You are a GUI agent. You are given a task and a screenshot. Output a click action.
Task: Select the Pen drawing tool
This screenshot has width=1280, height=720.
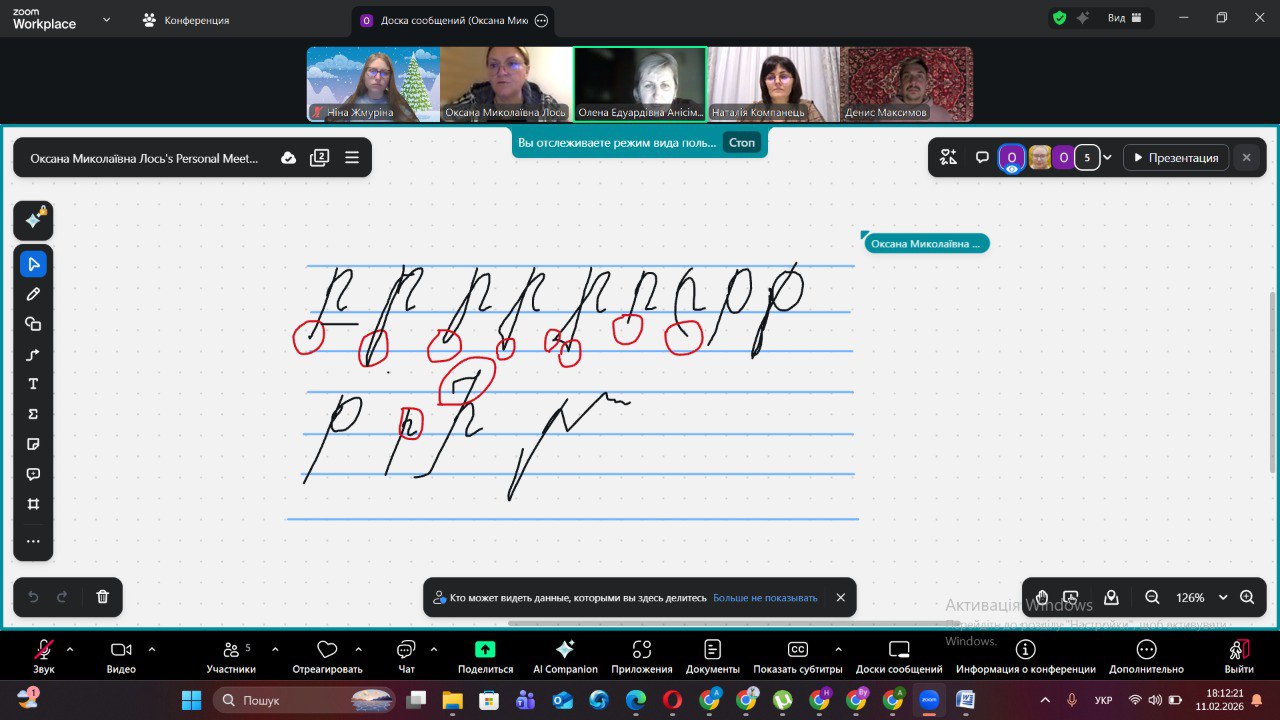33,294
